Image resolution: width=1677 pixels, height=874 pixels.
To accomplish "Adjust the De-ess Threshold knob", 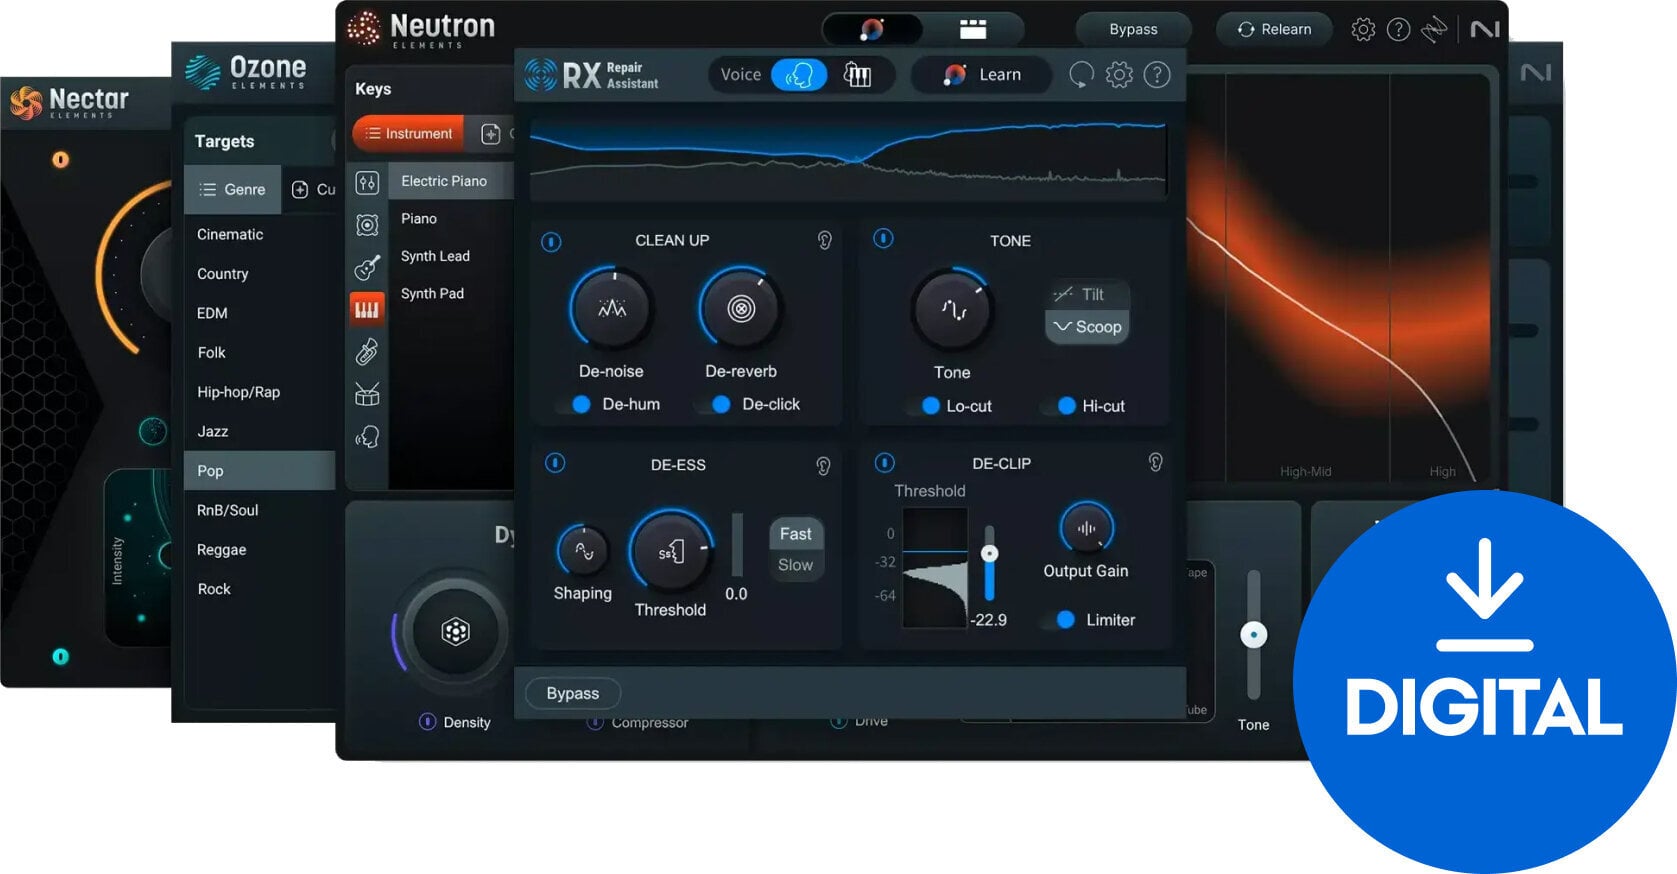I will point(671,552).
